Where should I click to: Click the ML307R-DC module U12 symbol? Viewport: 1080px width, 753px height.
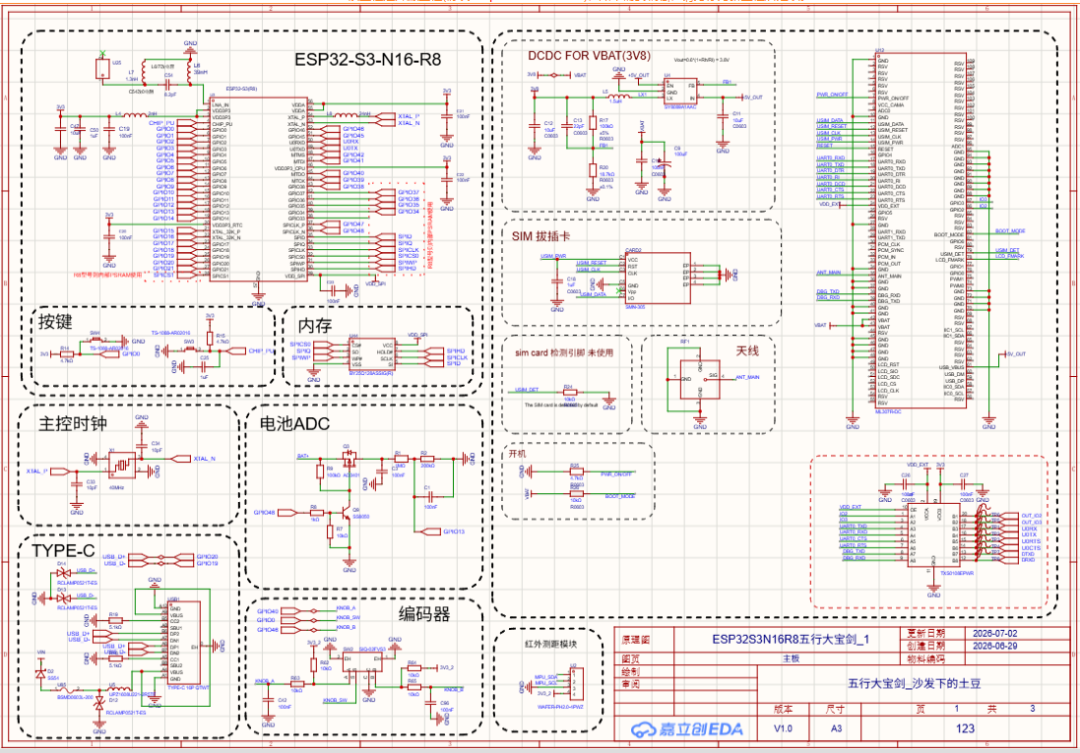coord(920,232)
